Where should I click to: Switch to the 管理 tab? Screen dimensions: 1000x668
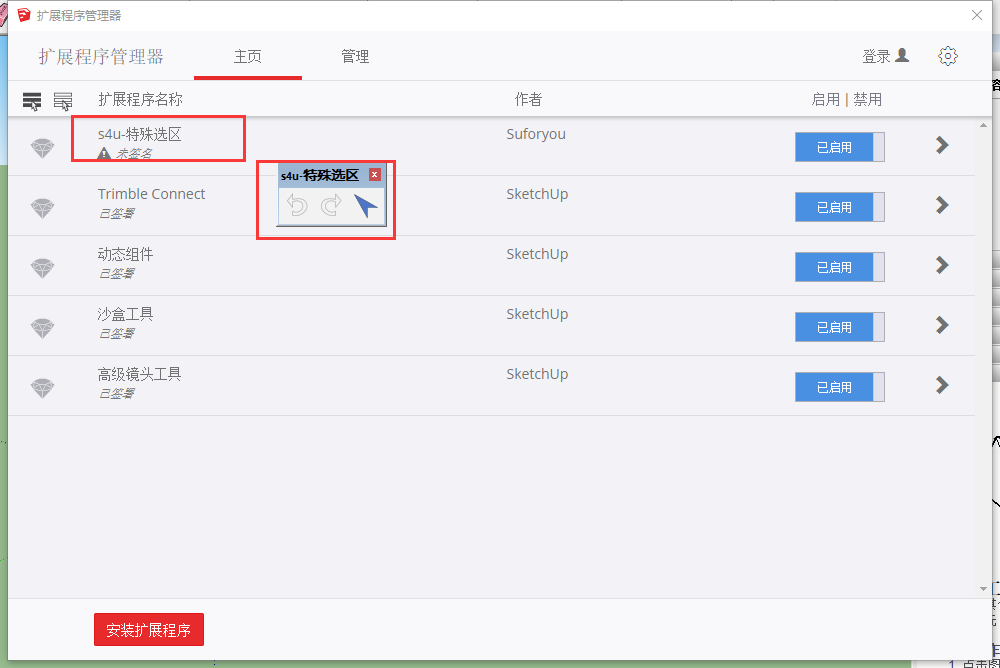coord(355,57)
